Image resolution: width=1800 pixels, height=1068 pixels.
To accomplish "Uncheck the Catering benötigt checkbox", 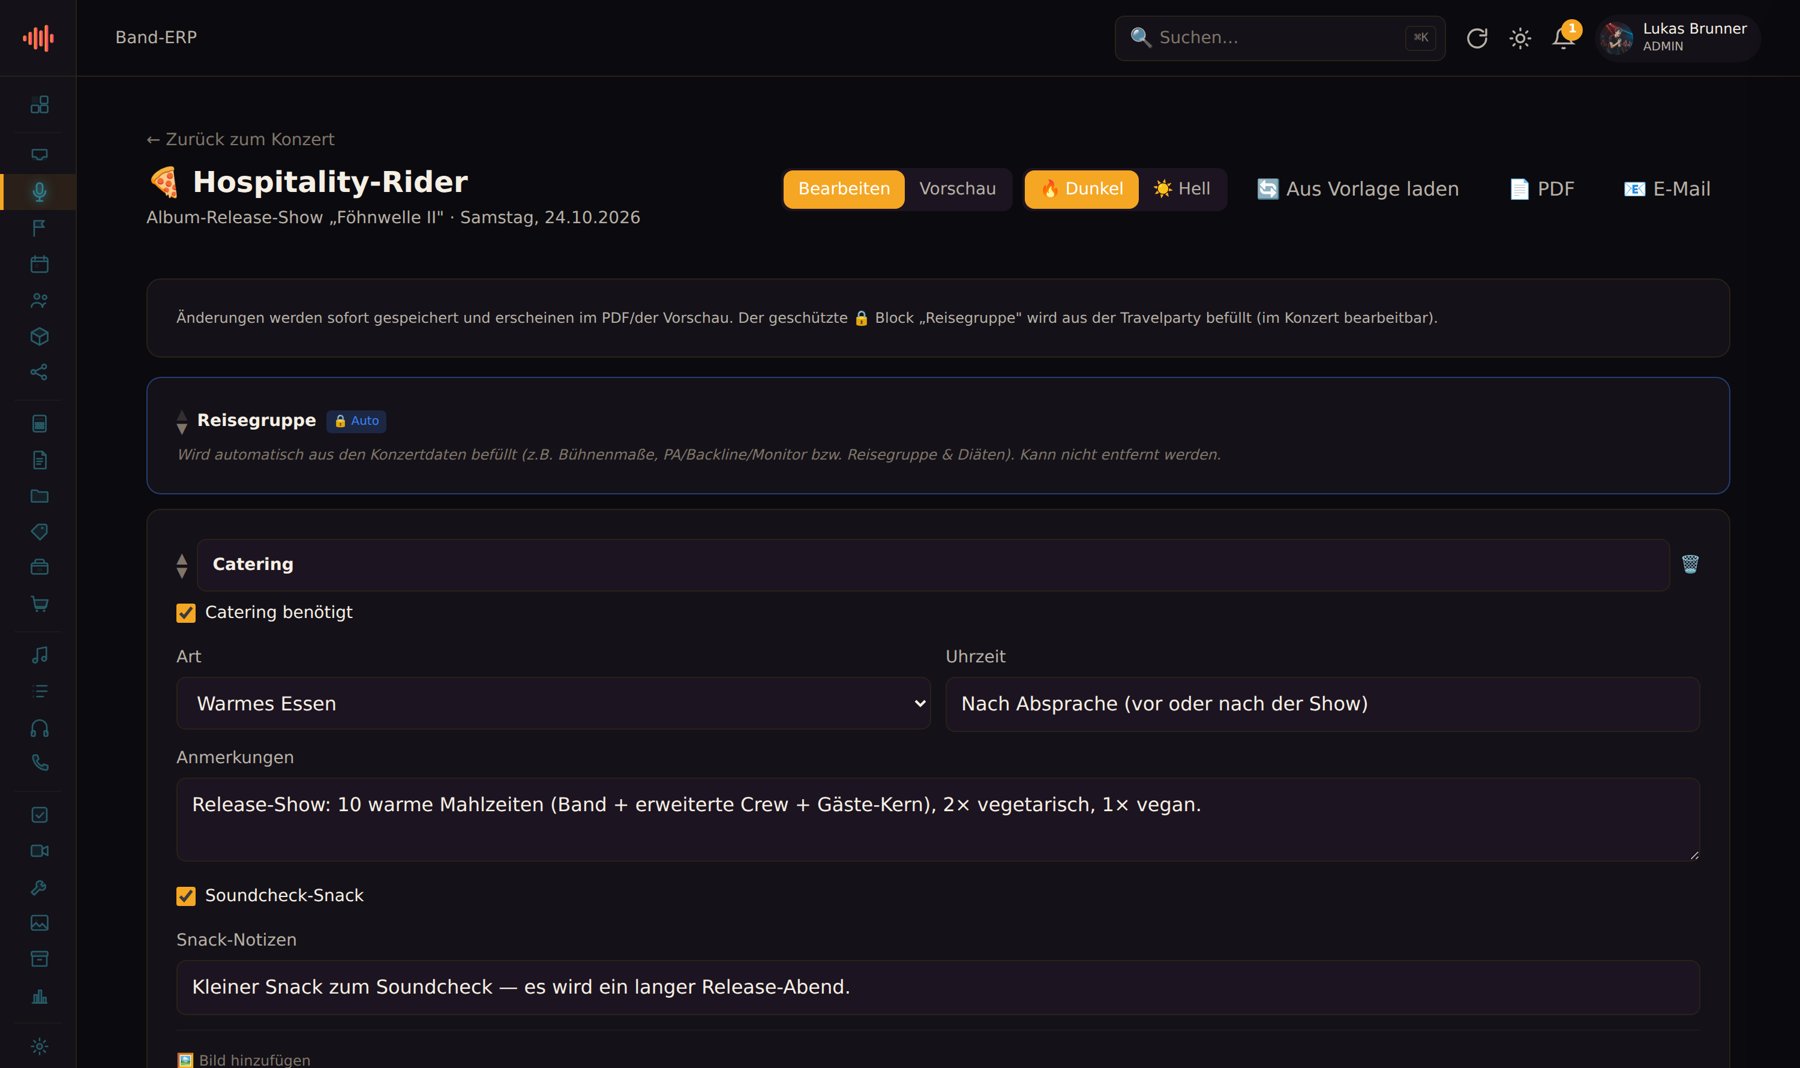I will [x=186, y=613].
